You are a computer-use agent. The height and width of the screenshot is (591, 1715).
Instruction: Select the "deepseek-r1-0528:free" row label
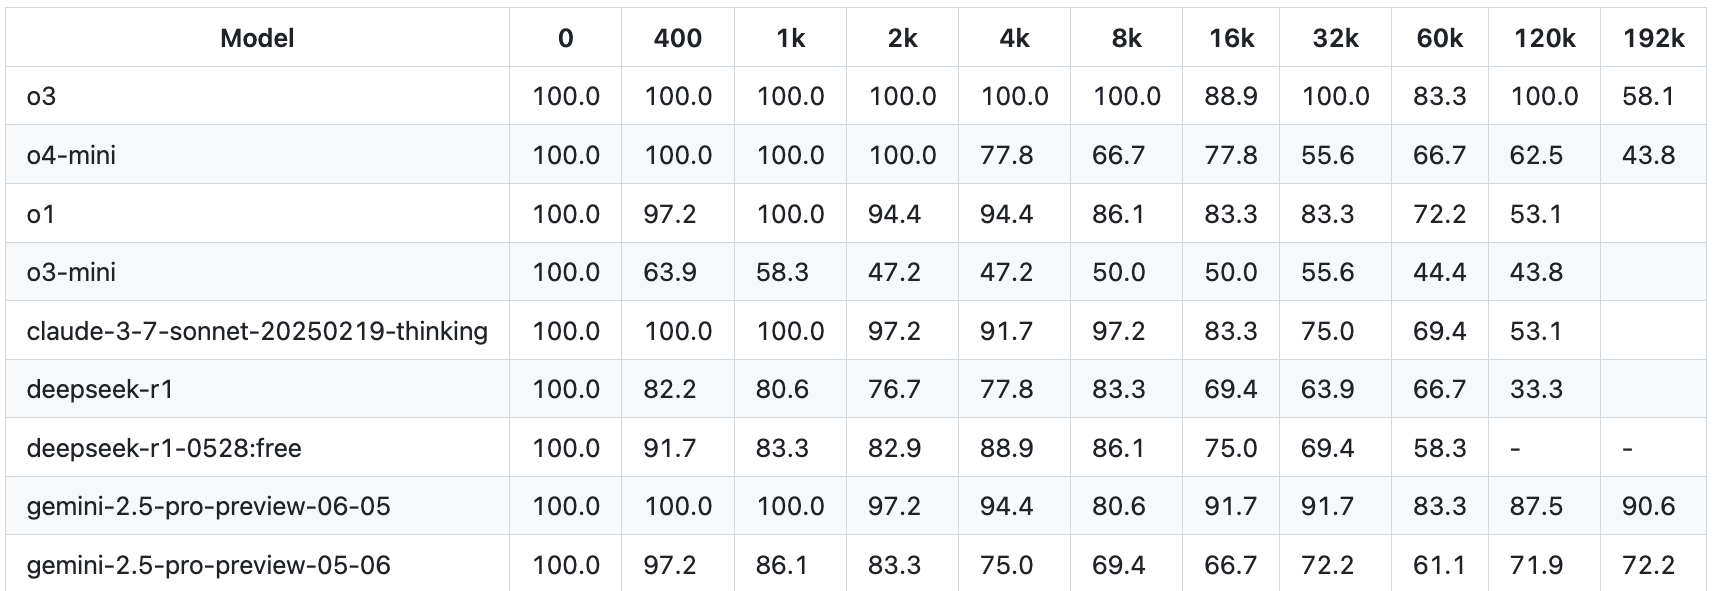164,448
